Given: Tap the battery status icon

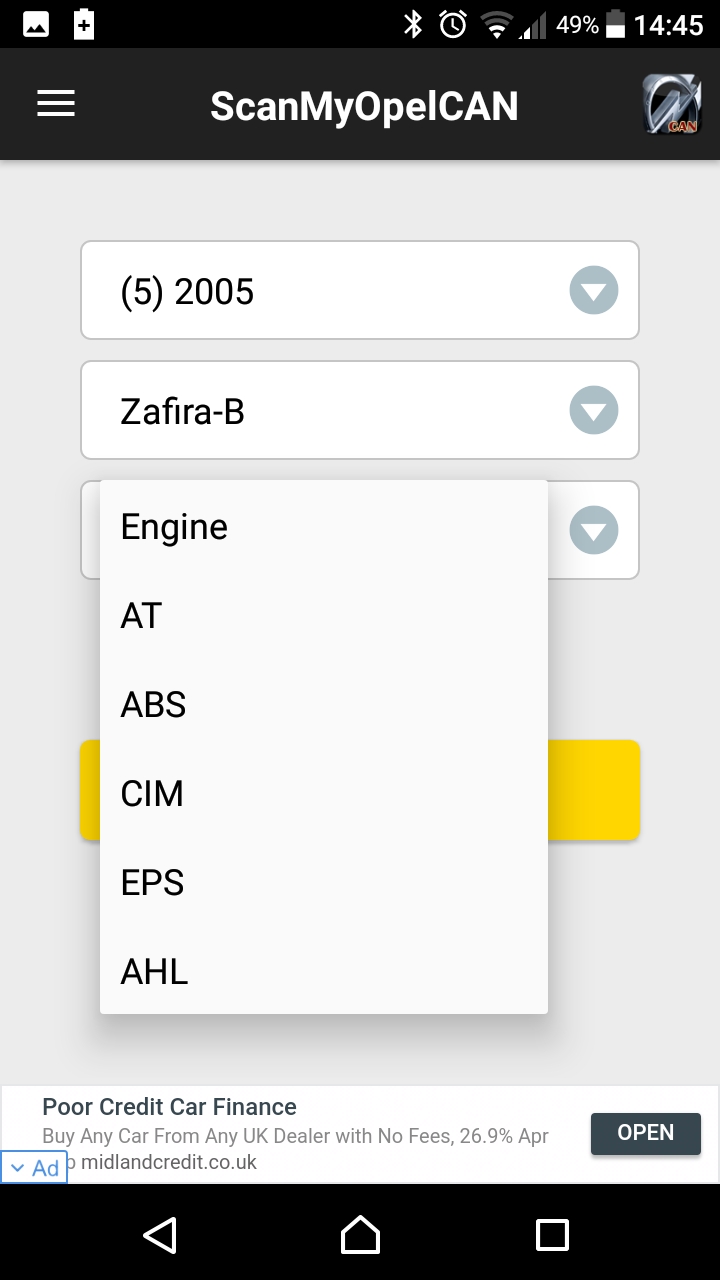Looking at the screenshot, I should click(x=616, y=24).
